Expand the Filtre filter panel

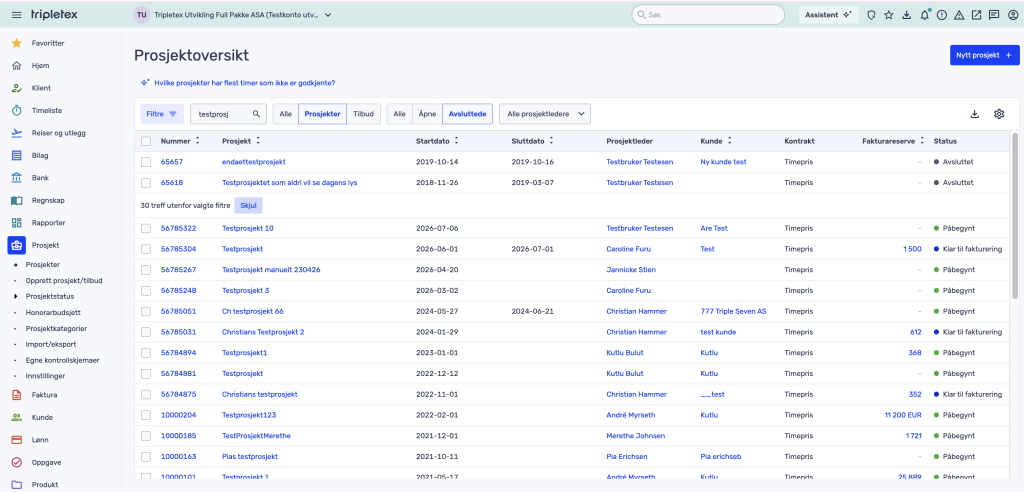162,114
